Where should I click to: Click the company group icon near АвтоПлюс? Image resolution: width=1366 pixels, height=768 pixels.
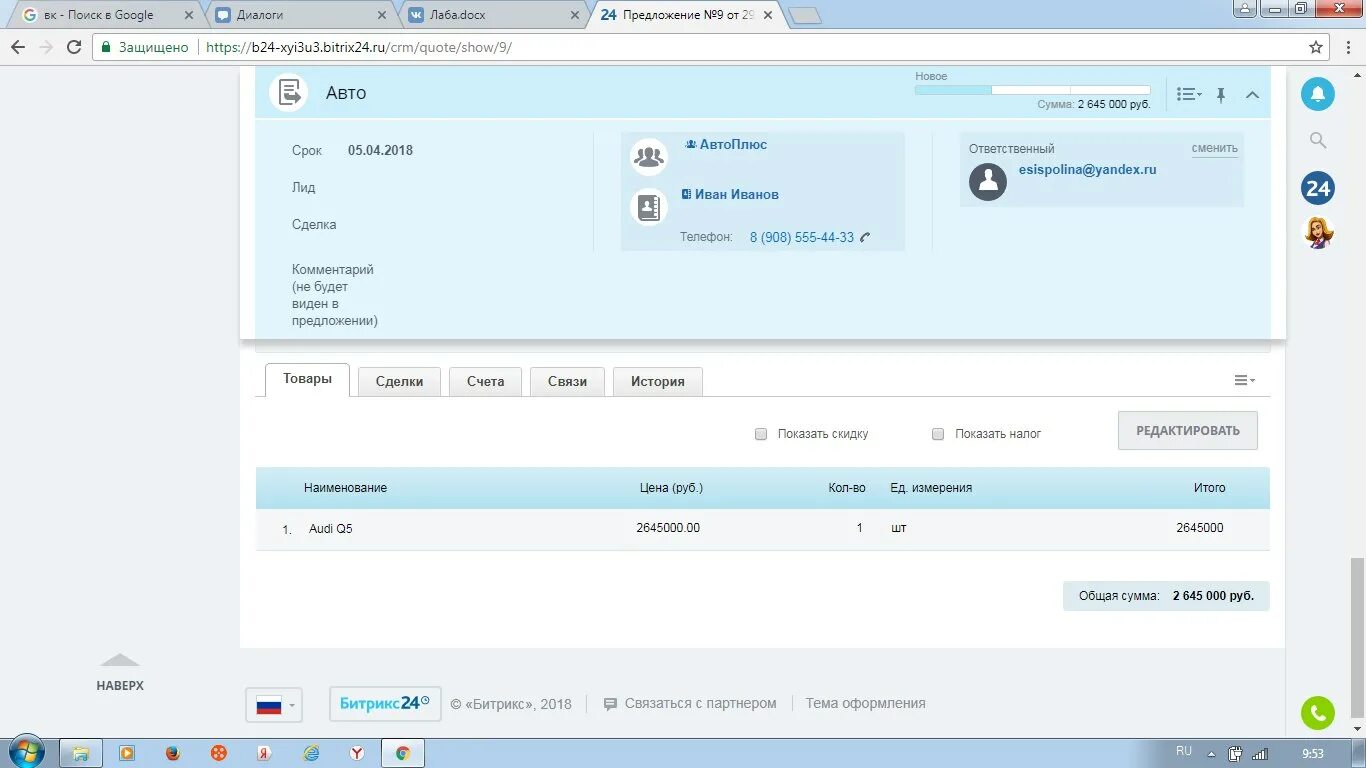649,157
